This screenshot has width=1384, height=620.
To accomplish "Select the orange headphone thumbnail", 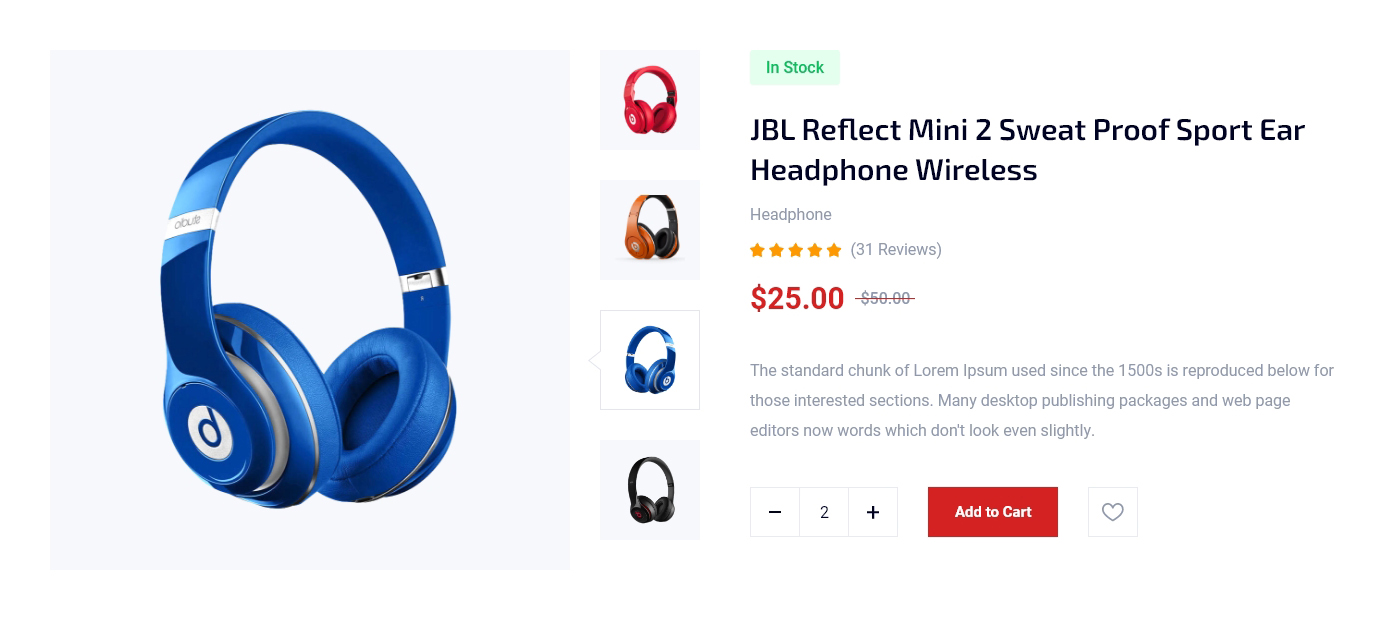I will [650, 230].
